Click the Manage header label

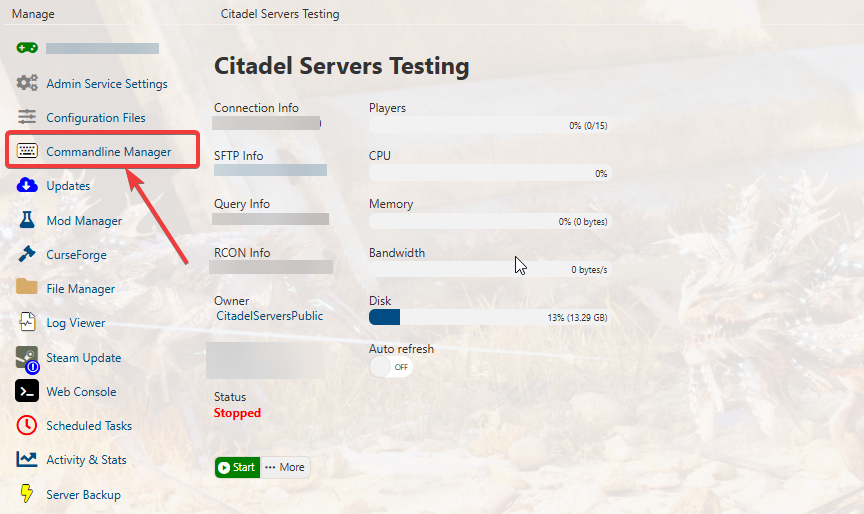(33, 14)
